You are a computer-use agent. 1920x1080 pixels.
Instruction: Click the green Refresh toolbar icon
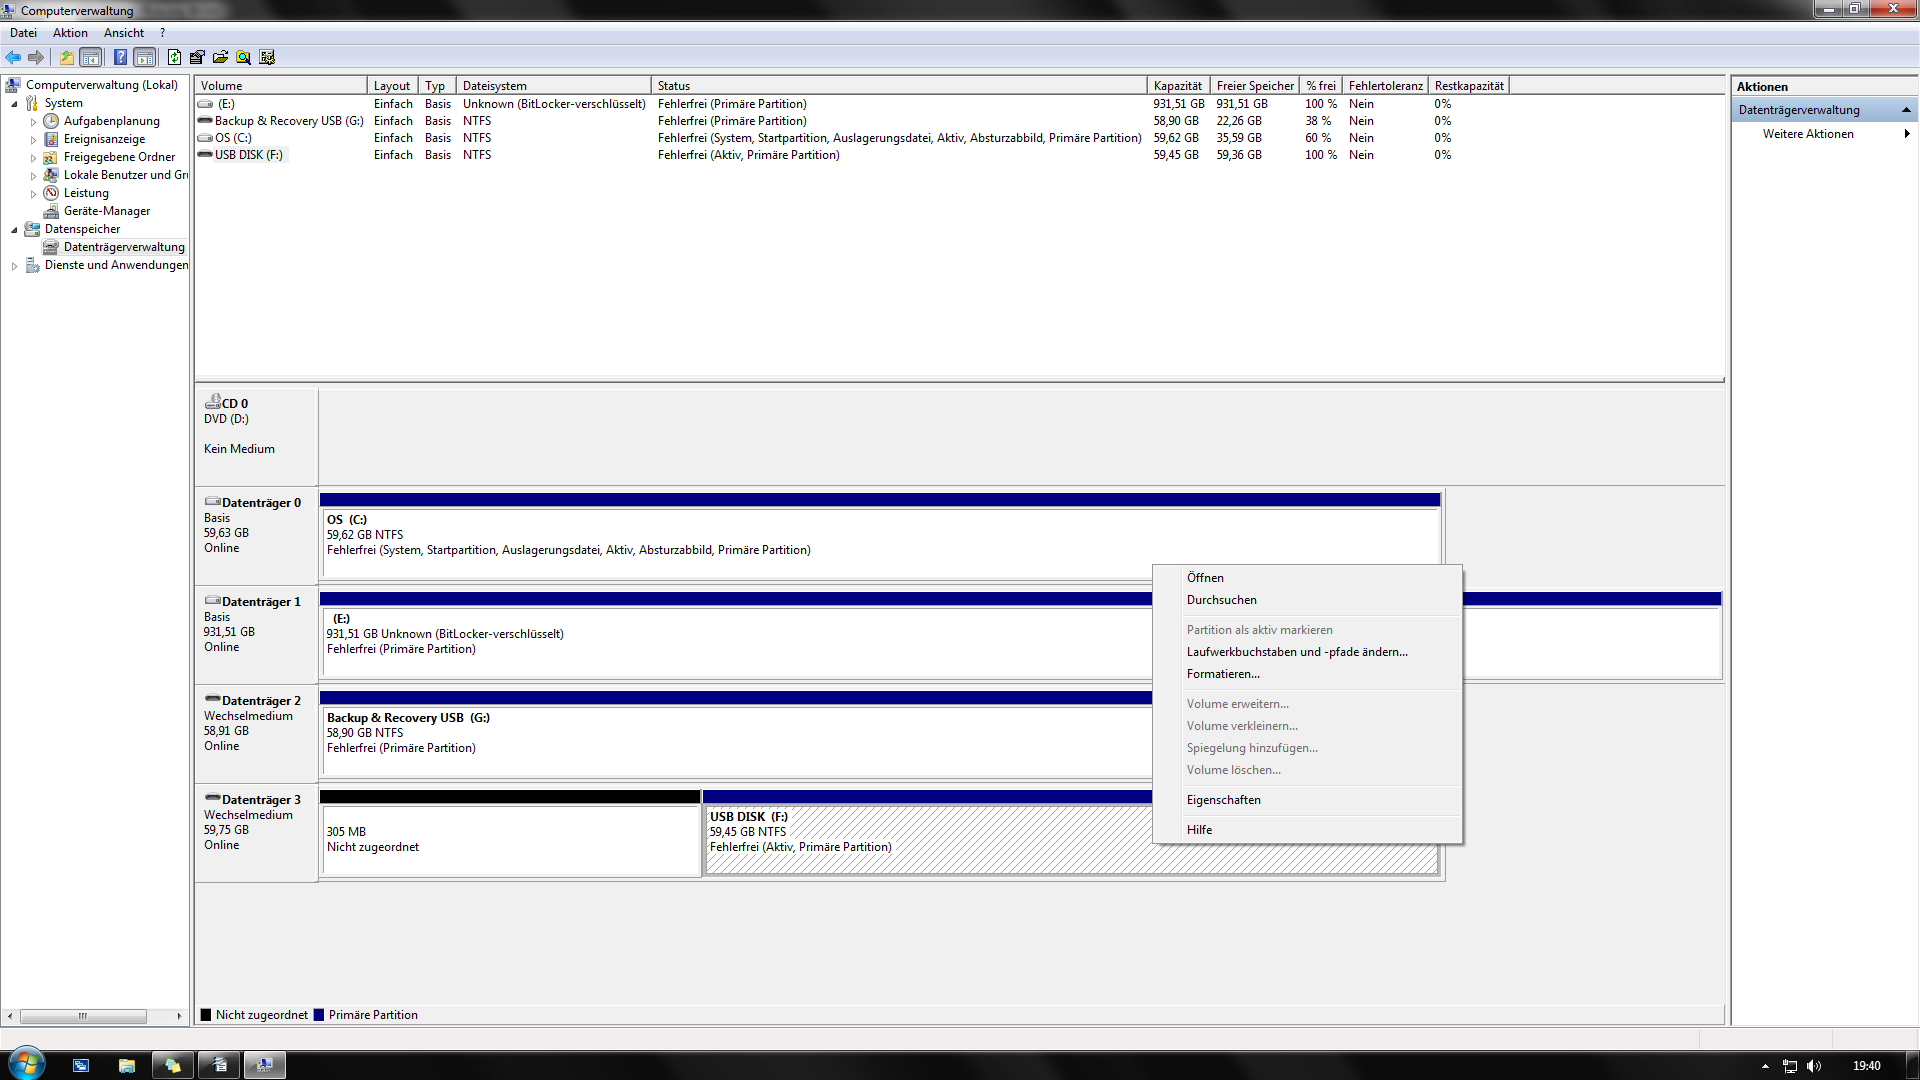(x=174, y=58)
